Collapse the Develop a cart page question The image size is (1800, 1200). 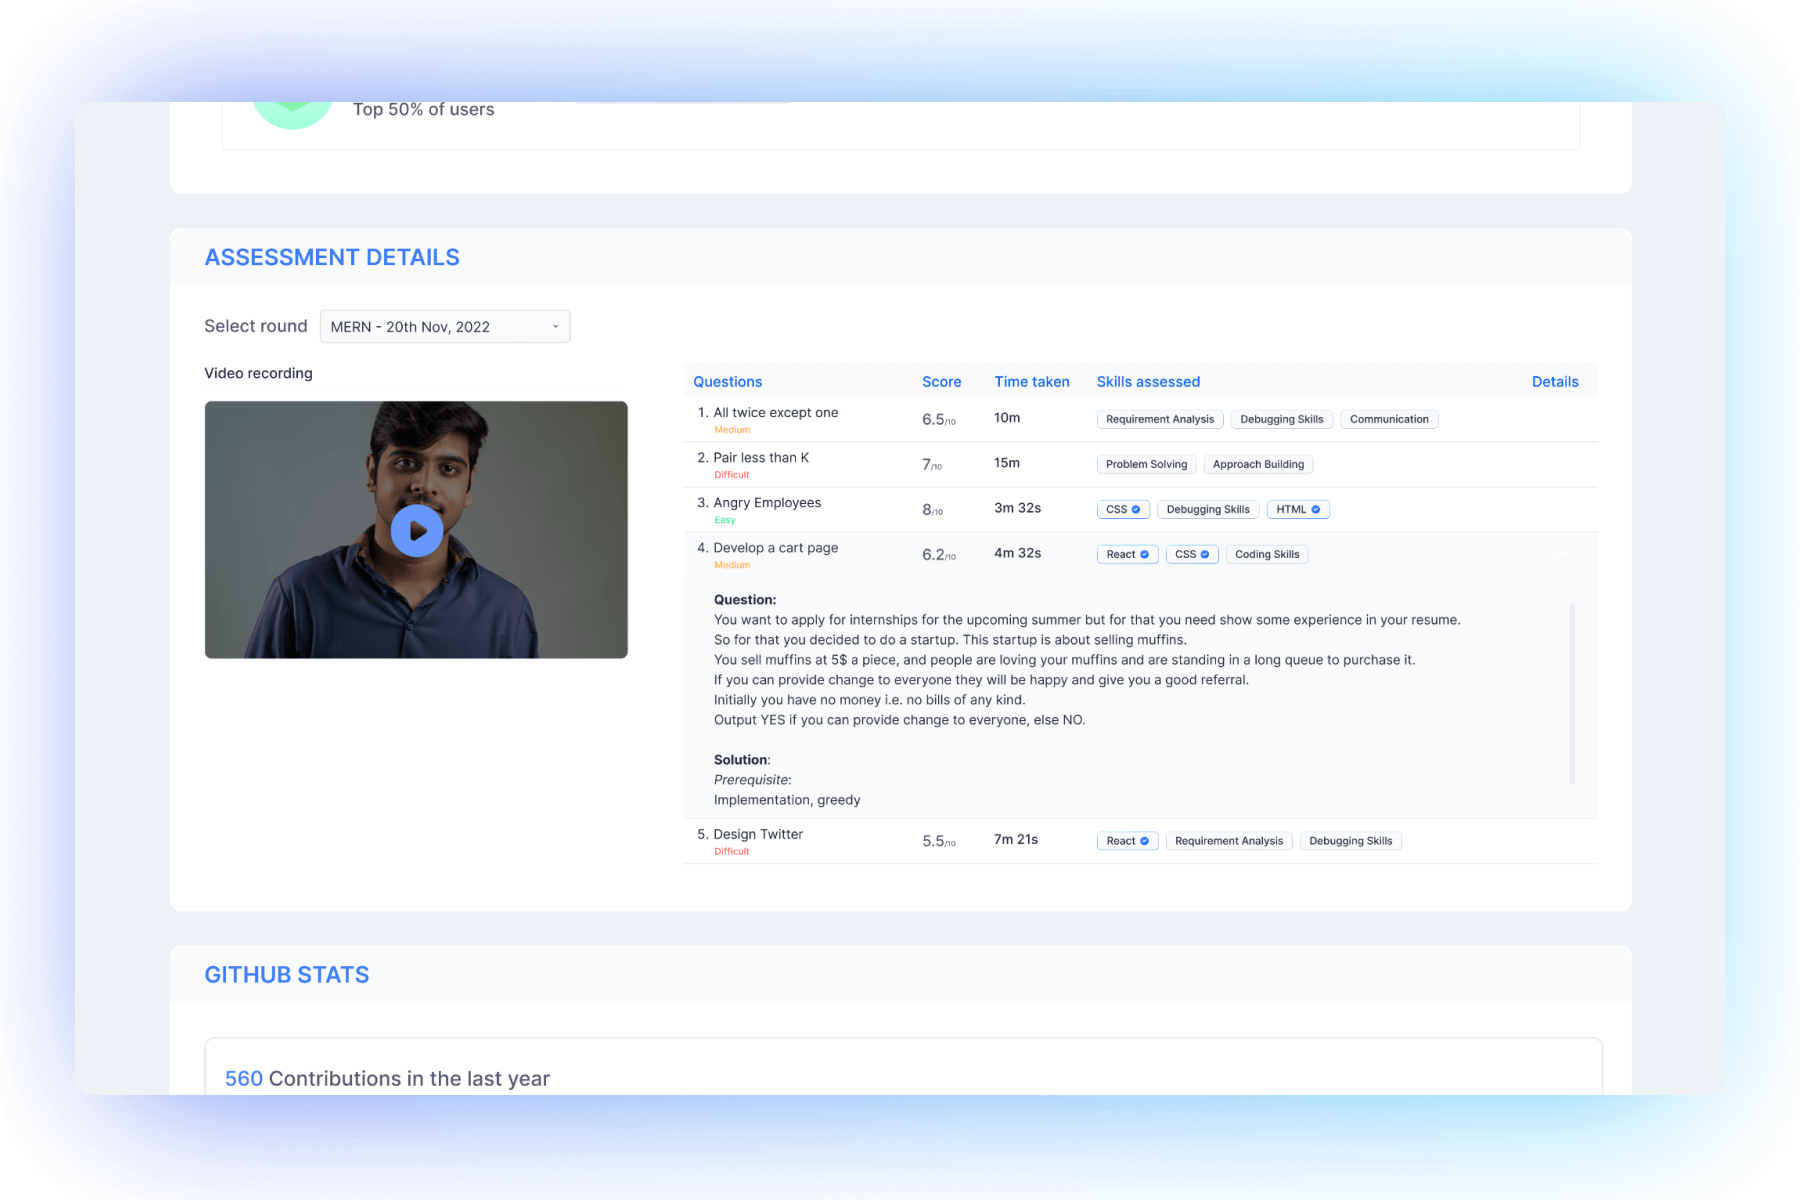[1563, 554]
